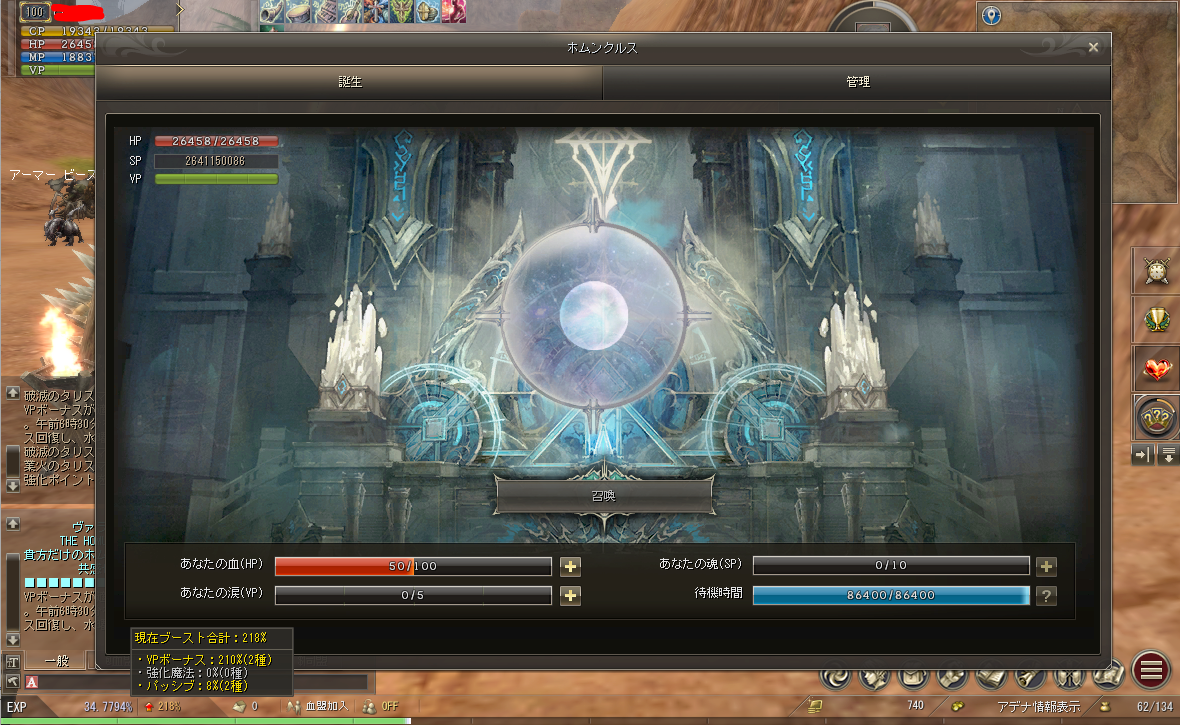Click the あなたの血(HP) 50/100 progress bar
Screen dimensions: 1180x725
pos(413,566)
